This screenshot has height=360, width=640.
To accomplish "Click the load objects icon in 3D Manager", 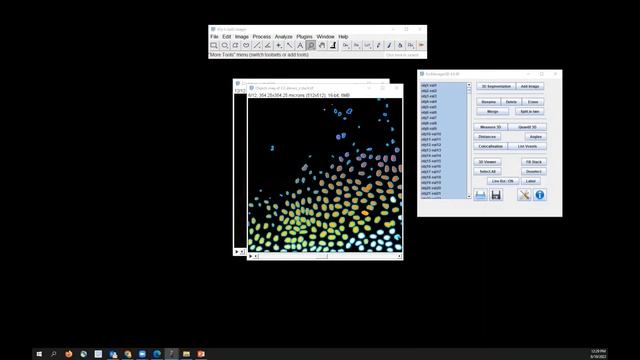I will click(480, 195).
